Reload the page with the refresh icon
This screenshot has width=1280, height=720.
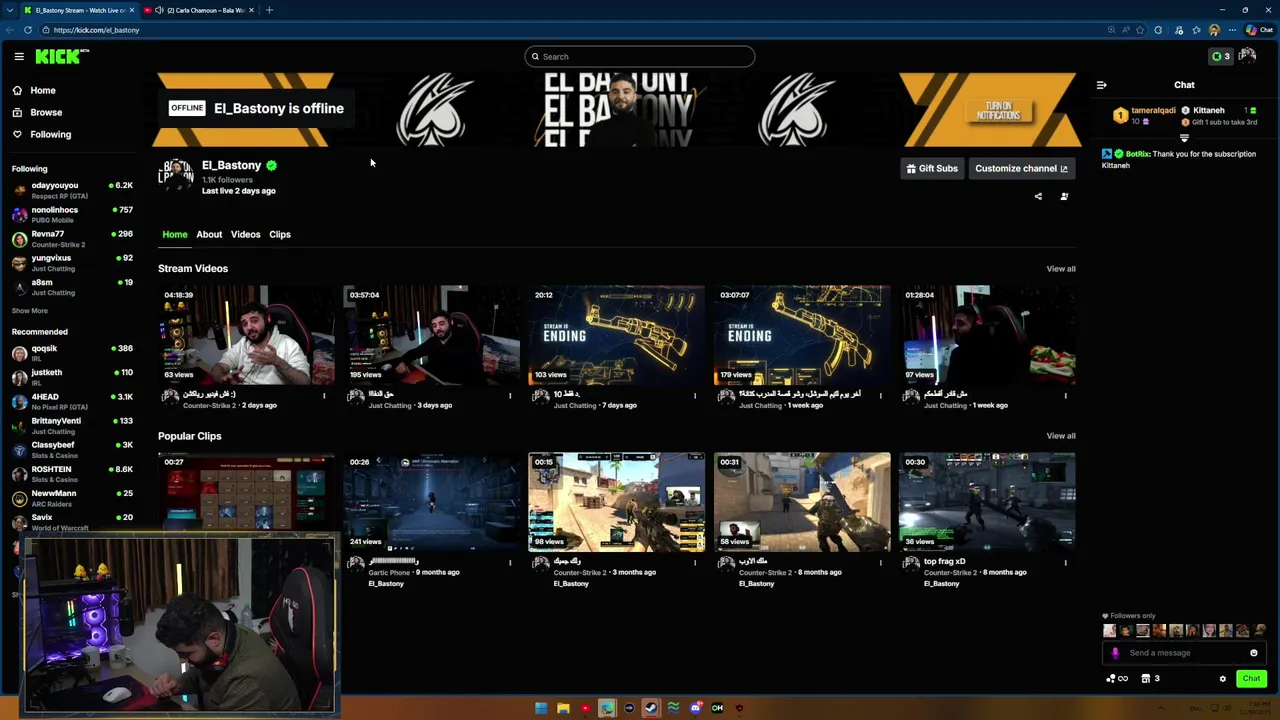coord(28,30)
